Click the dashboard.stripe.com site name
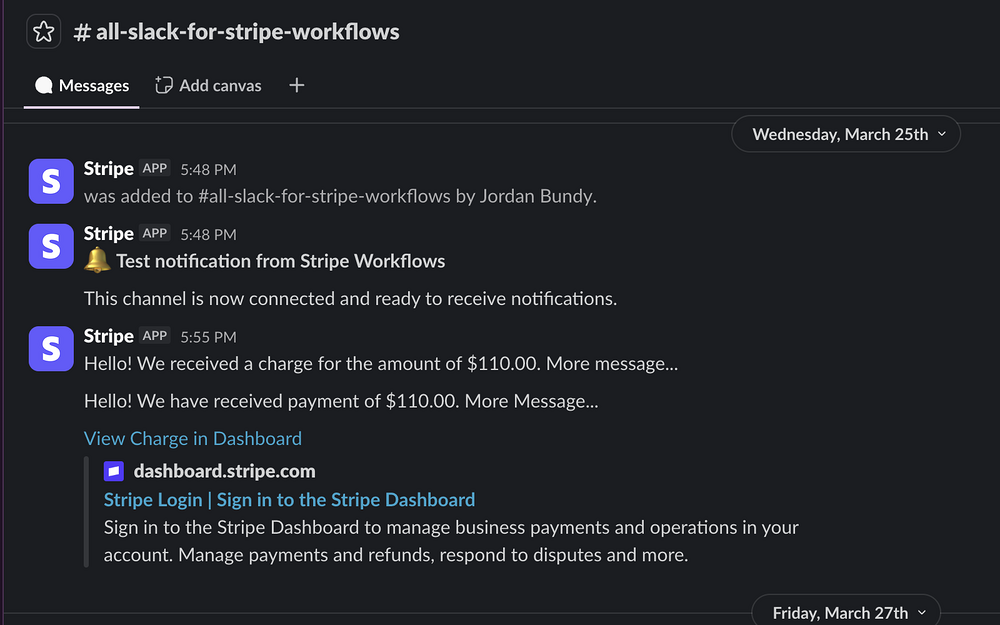This screenshot has height=625, width=1000. pyautogui.click(x=224, y=471)
